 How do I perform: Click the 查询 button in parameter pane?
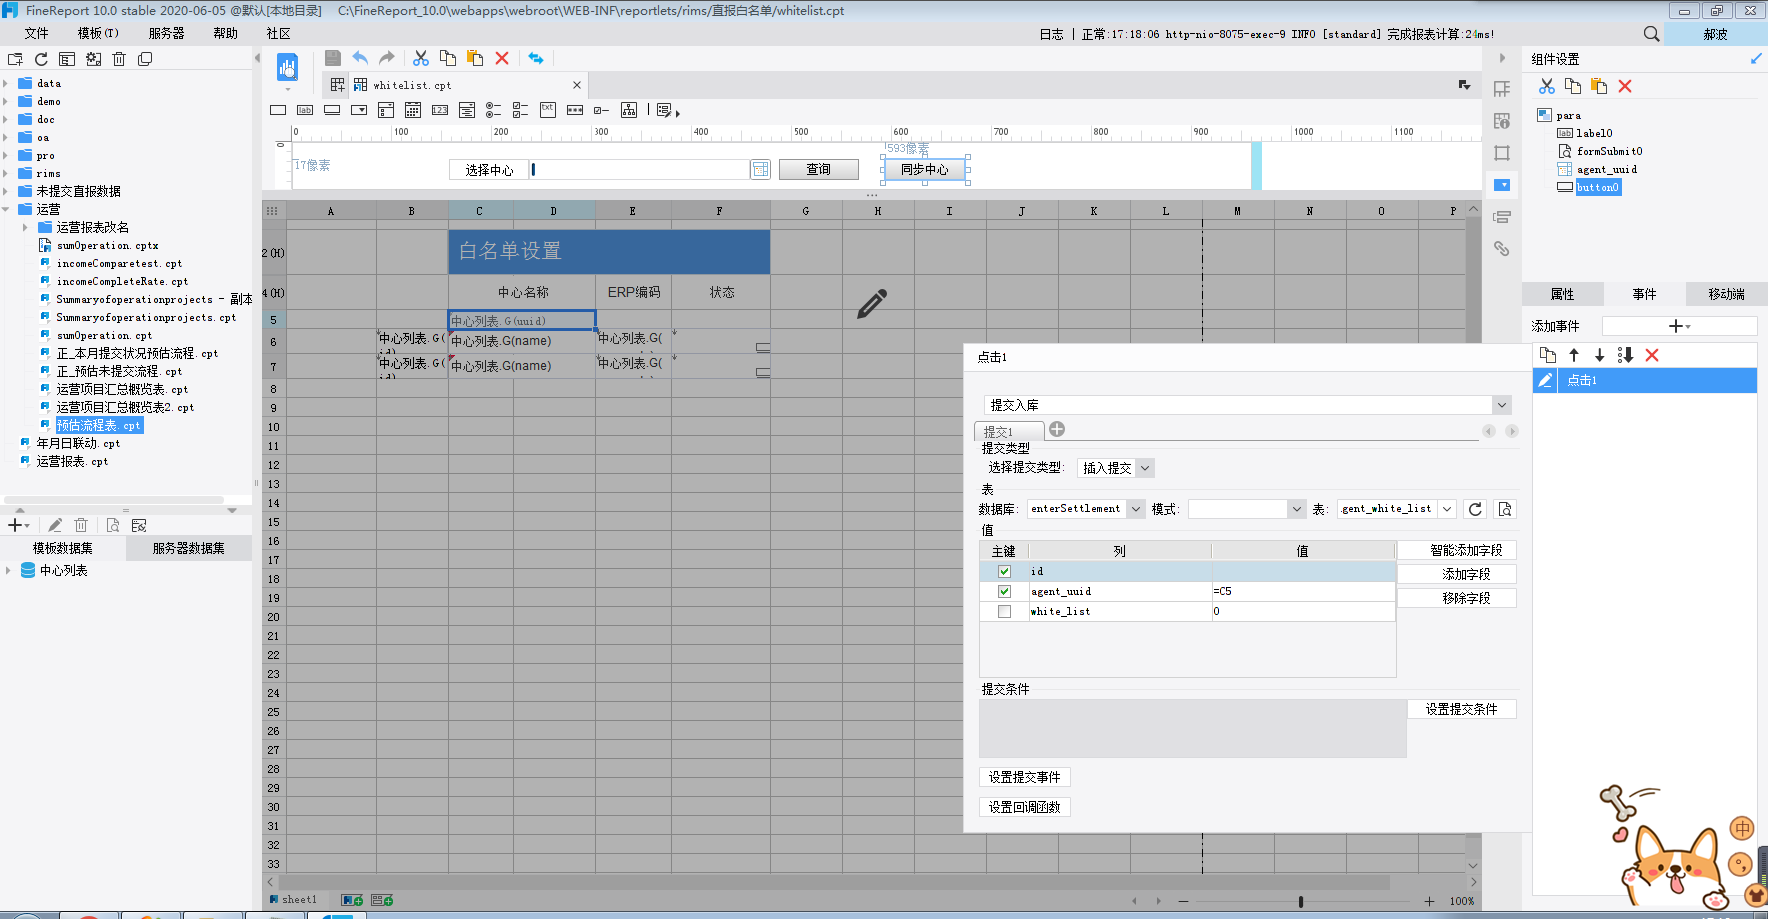click(818, 170)
